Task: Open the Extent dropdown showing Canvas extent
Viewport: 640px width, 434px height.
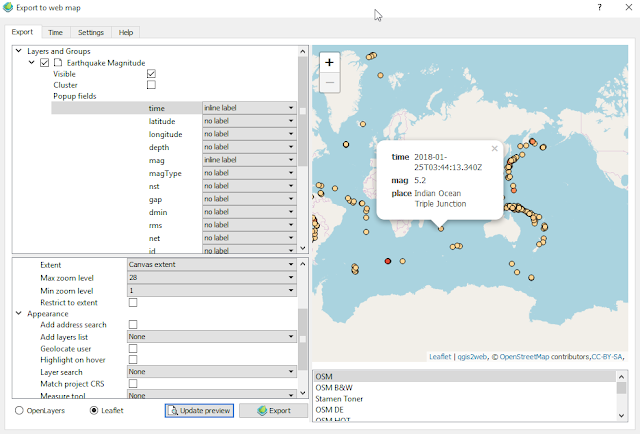Action: click(212, 265)
